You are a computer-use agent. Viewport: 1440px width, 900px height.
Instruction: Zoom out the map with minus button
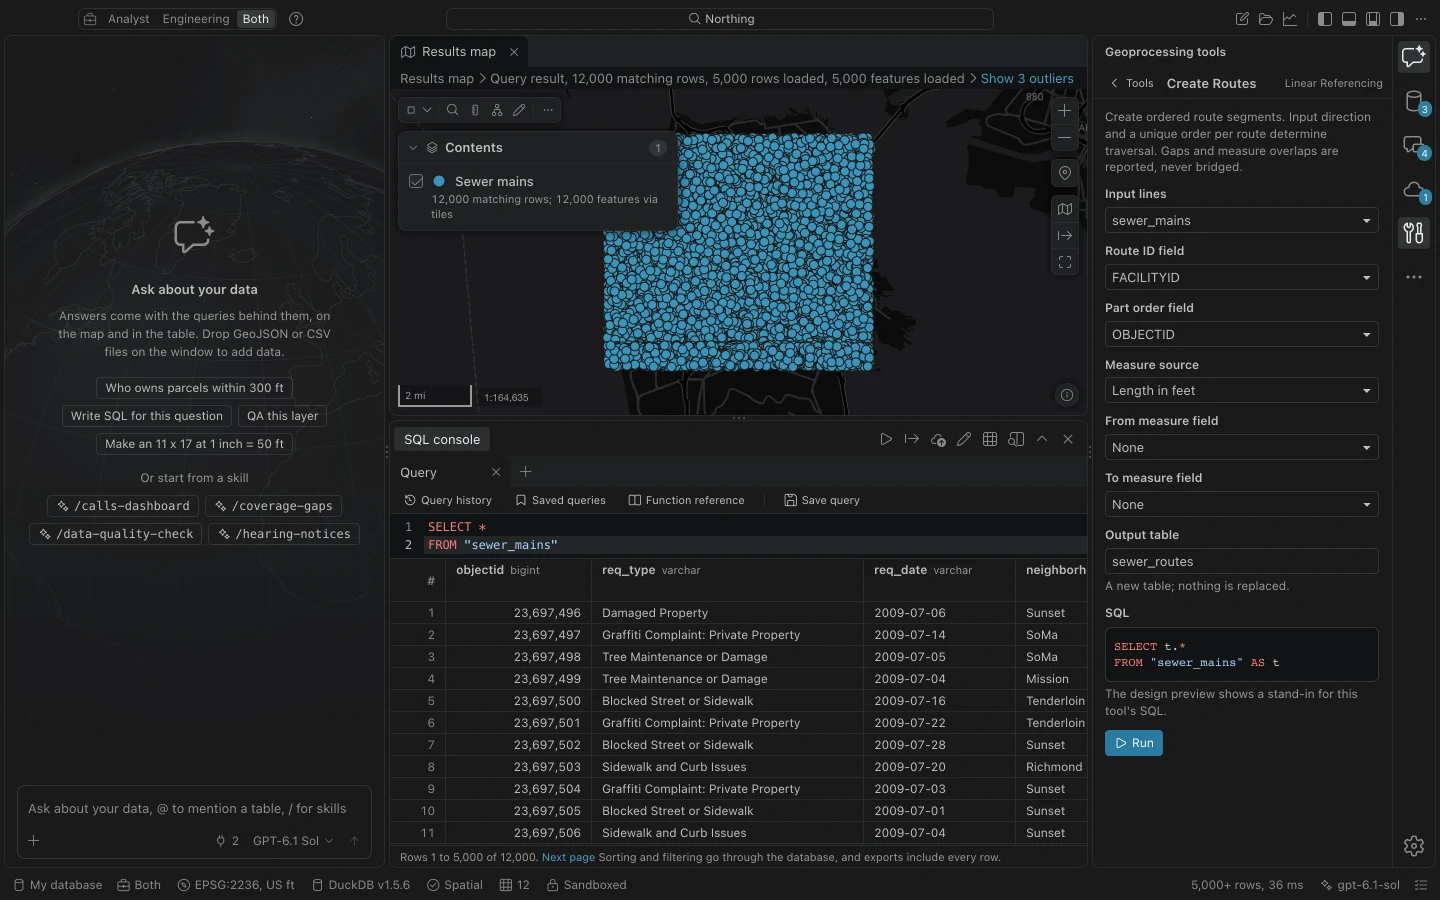[x=1065, y=138]
